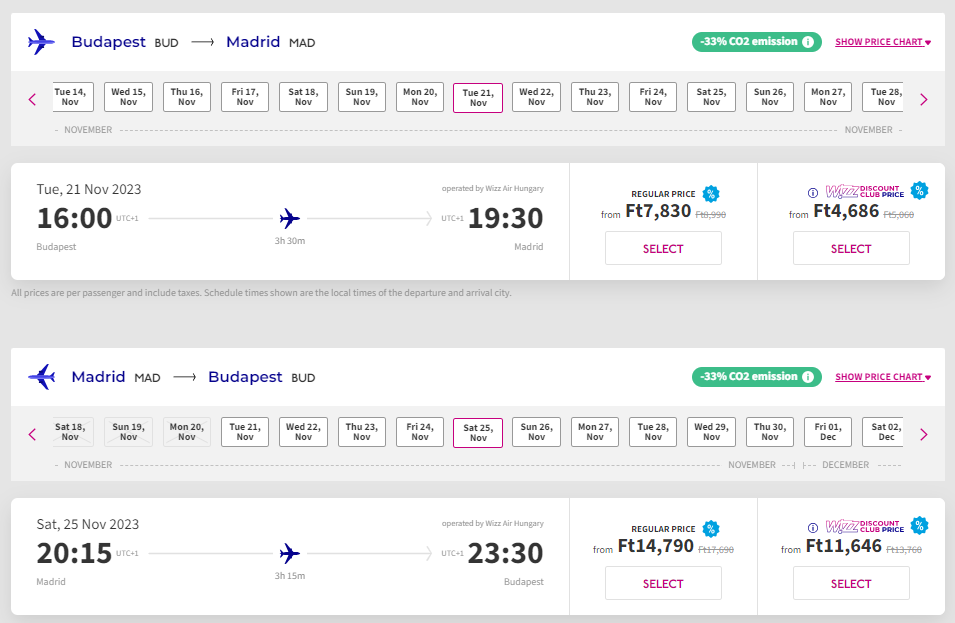Screen dimensions: 955x623
Task: Click the outbound WIZZ Discount Club percent badge
Action: (x=919, y=191)
